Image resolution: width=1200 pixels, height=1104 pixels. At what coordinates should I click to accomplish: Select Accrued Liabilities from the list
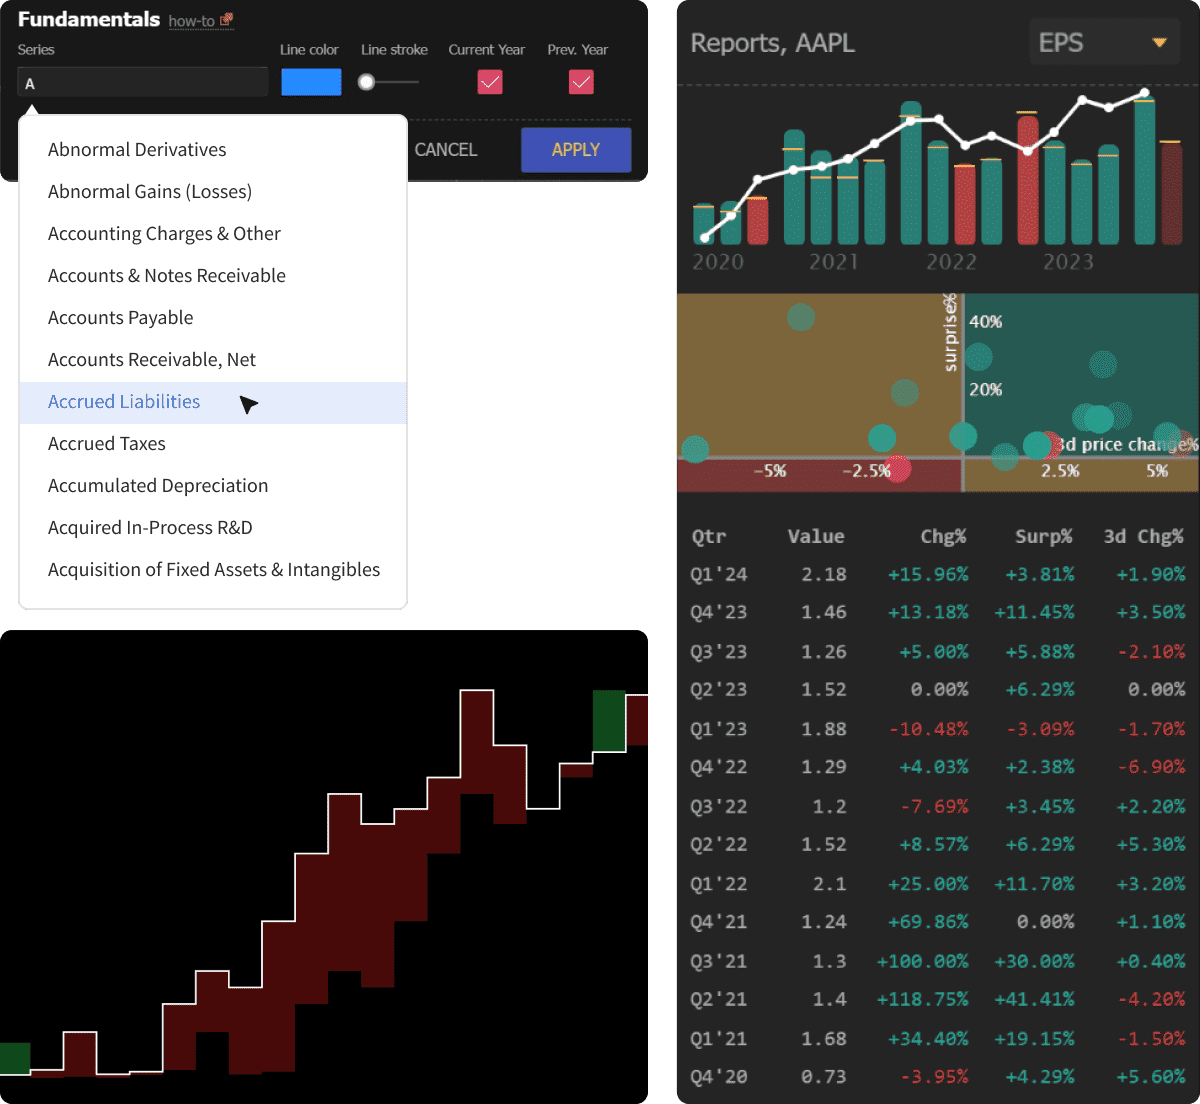[x=124, y=402]
